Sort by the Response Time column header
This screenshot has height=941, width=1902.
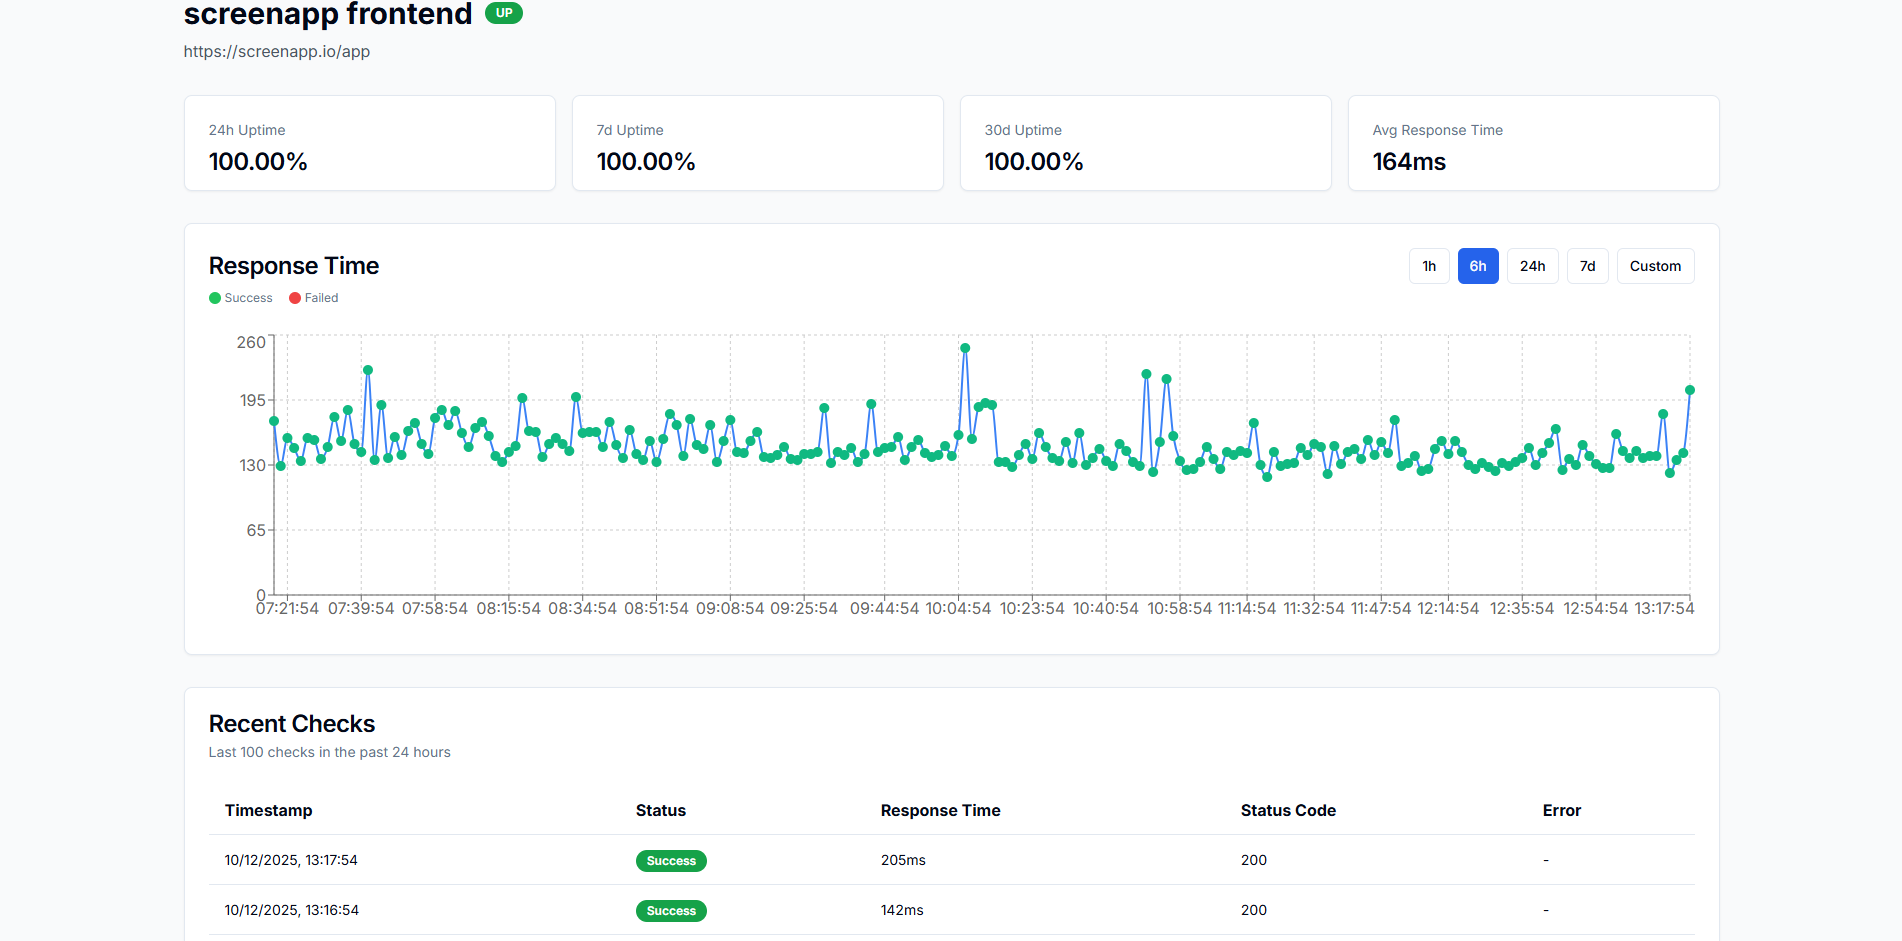(x=940, y=811)
